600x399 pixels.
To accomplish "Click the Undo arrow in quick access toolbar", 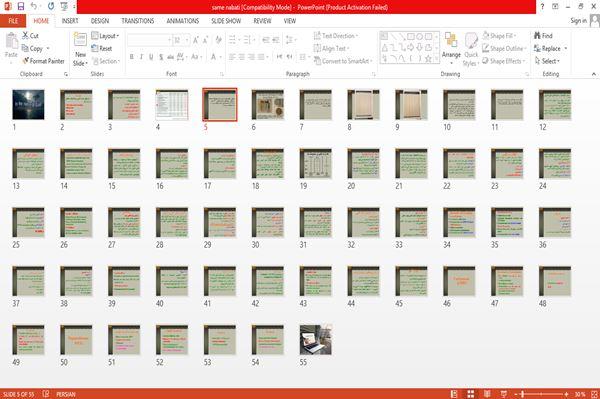I will point(34,7).
